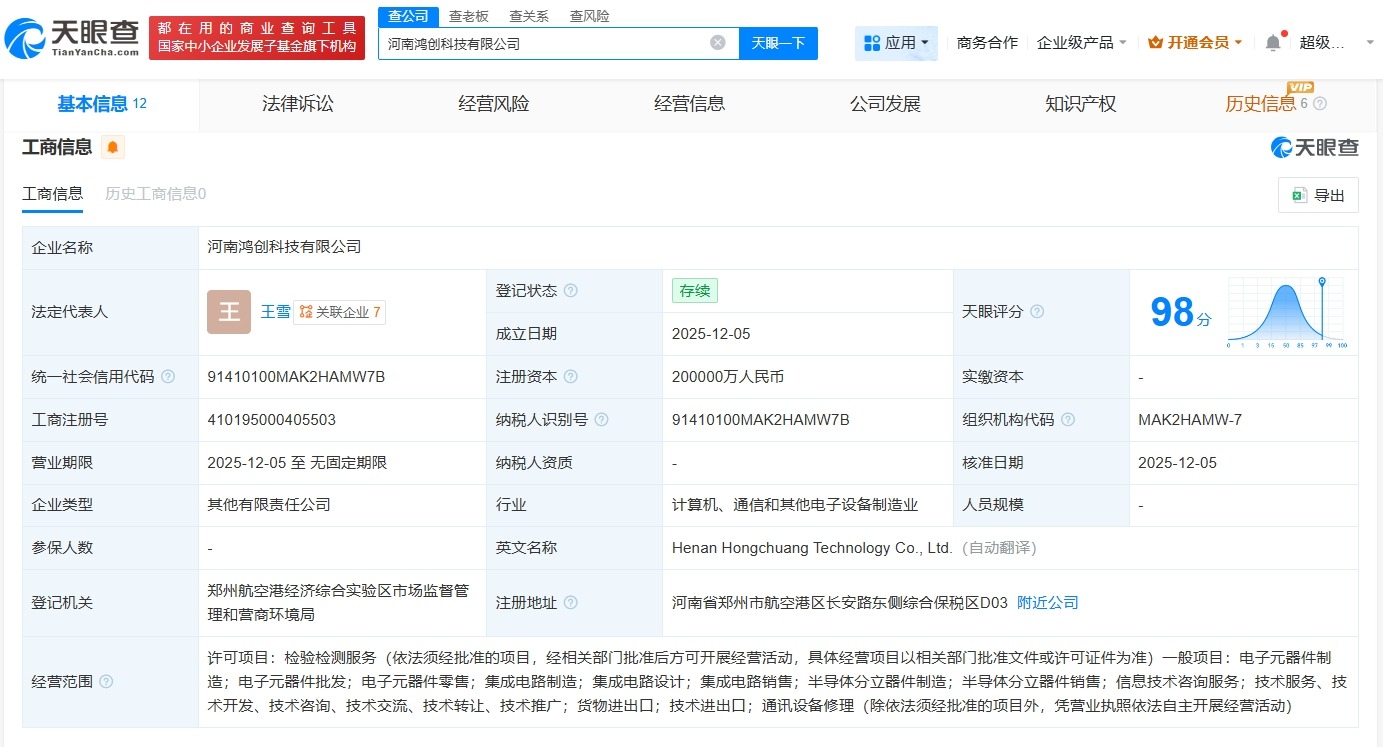This screenshot has height=747, width=1383.
Task: Select the 查老板 search tab
Action: point(466,16)
